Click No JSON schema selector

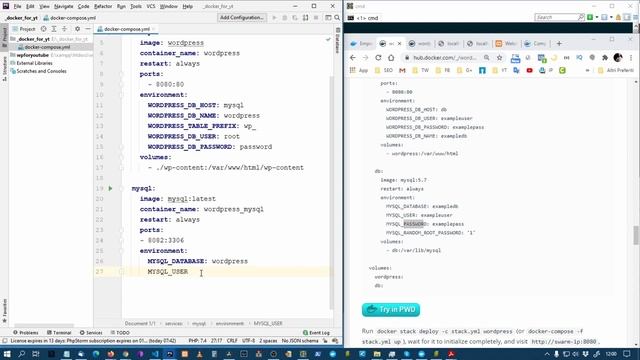[x=300, y=340]
